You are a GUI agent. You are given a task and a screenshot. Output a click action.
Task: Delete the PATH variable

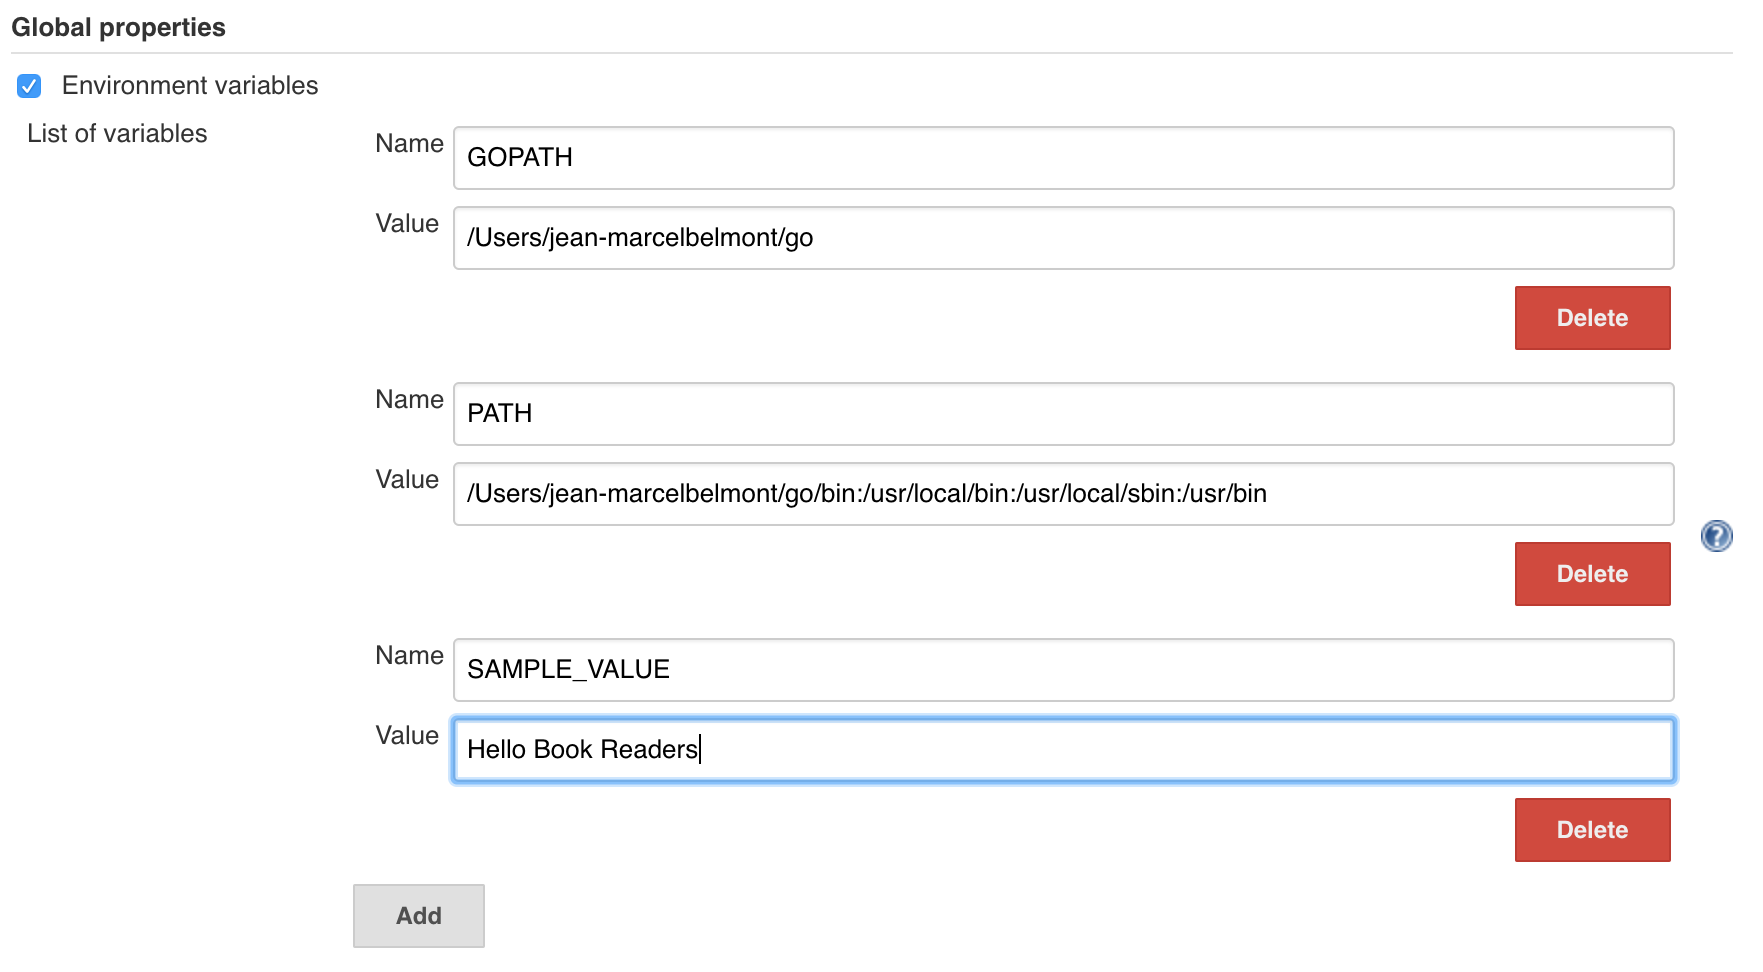[x=1592, y=574]
